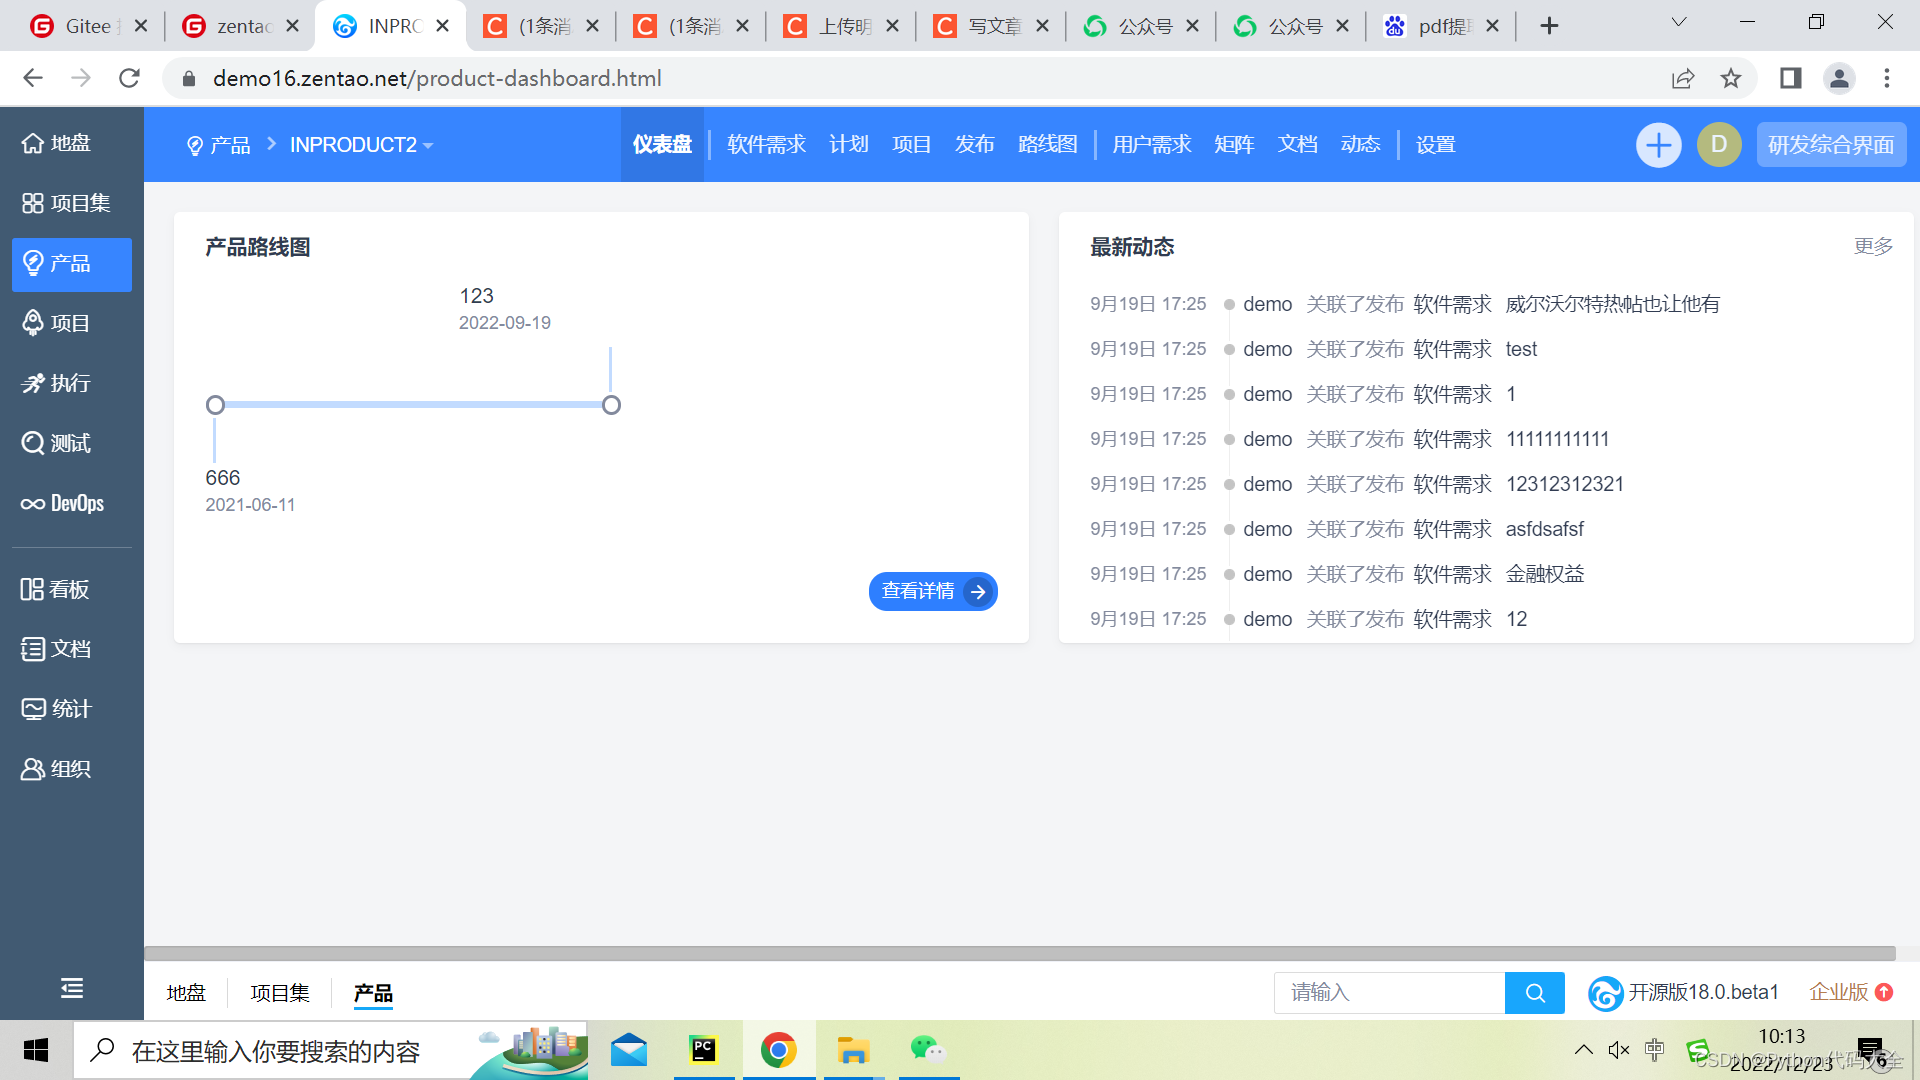1920x1080 pixels.
Task: Open the search by clicking the magnifier icon
Action: (x=1535, y=992)
